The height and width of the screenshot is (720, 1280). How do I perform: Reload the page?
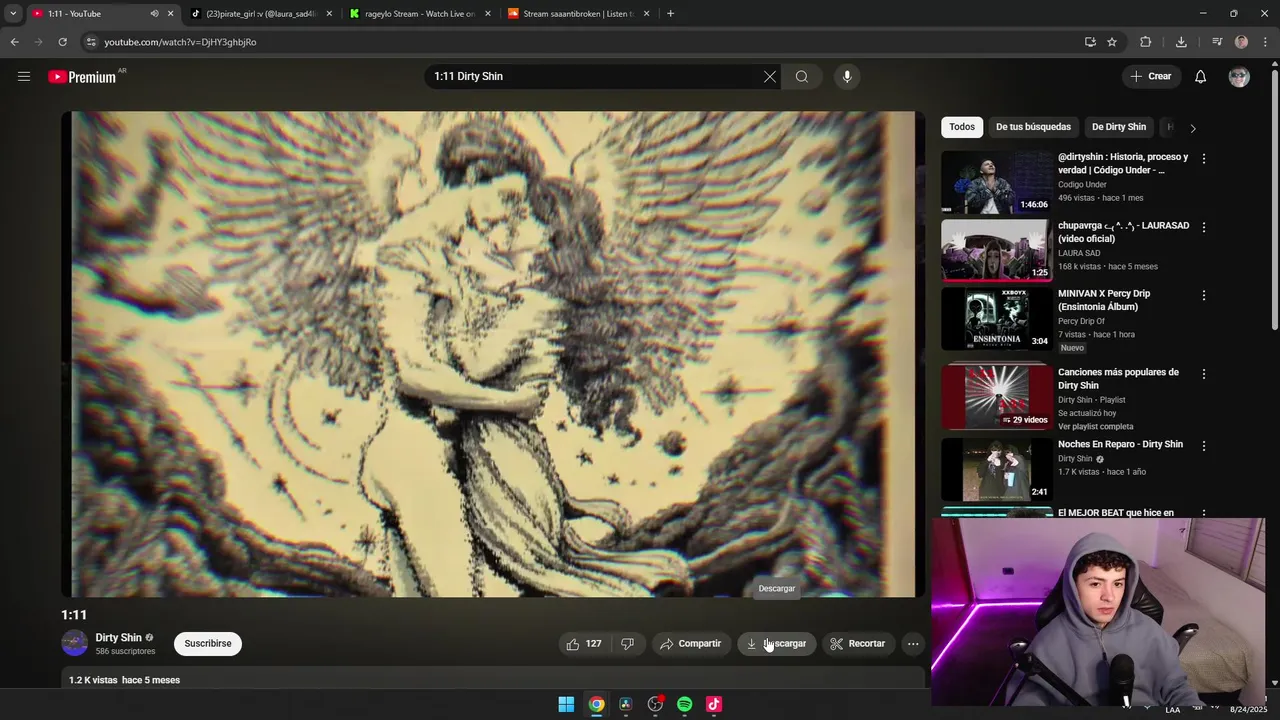(62, 42)
